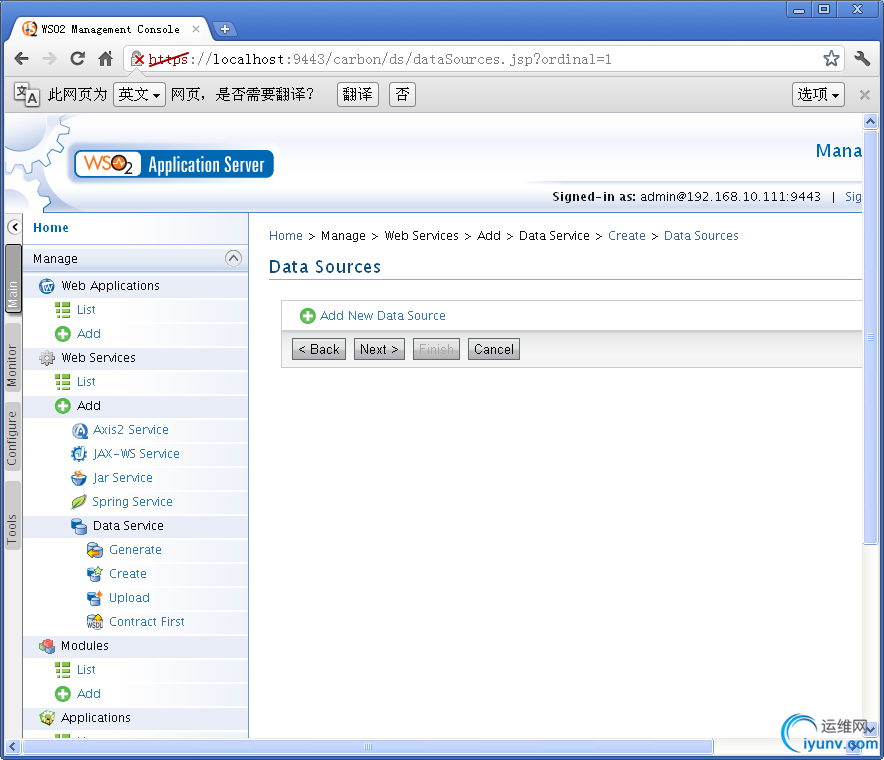
Task: Click the Add plus icon under Web Services
Action: [63, 406]
